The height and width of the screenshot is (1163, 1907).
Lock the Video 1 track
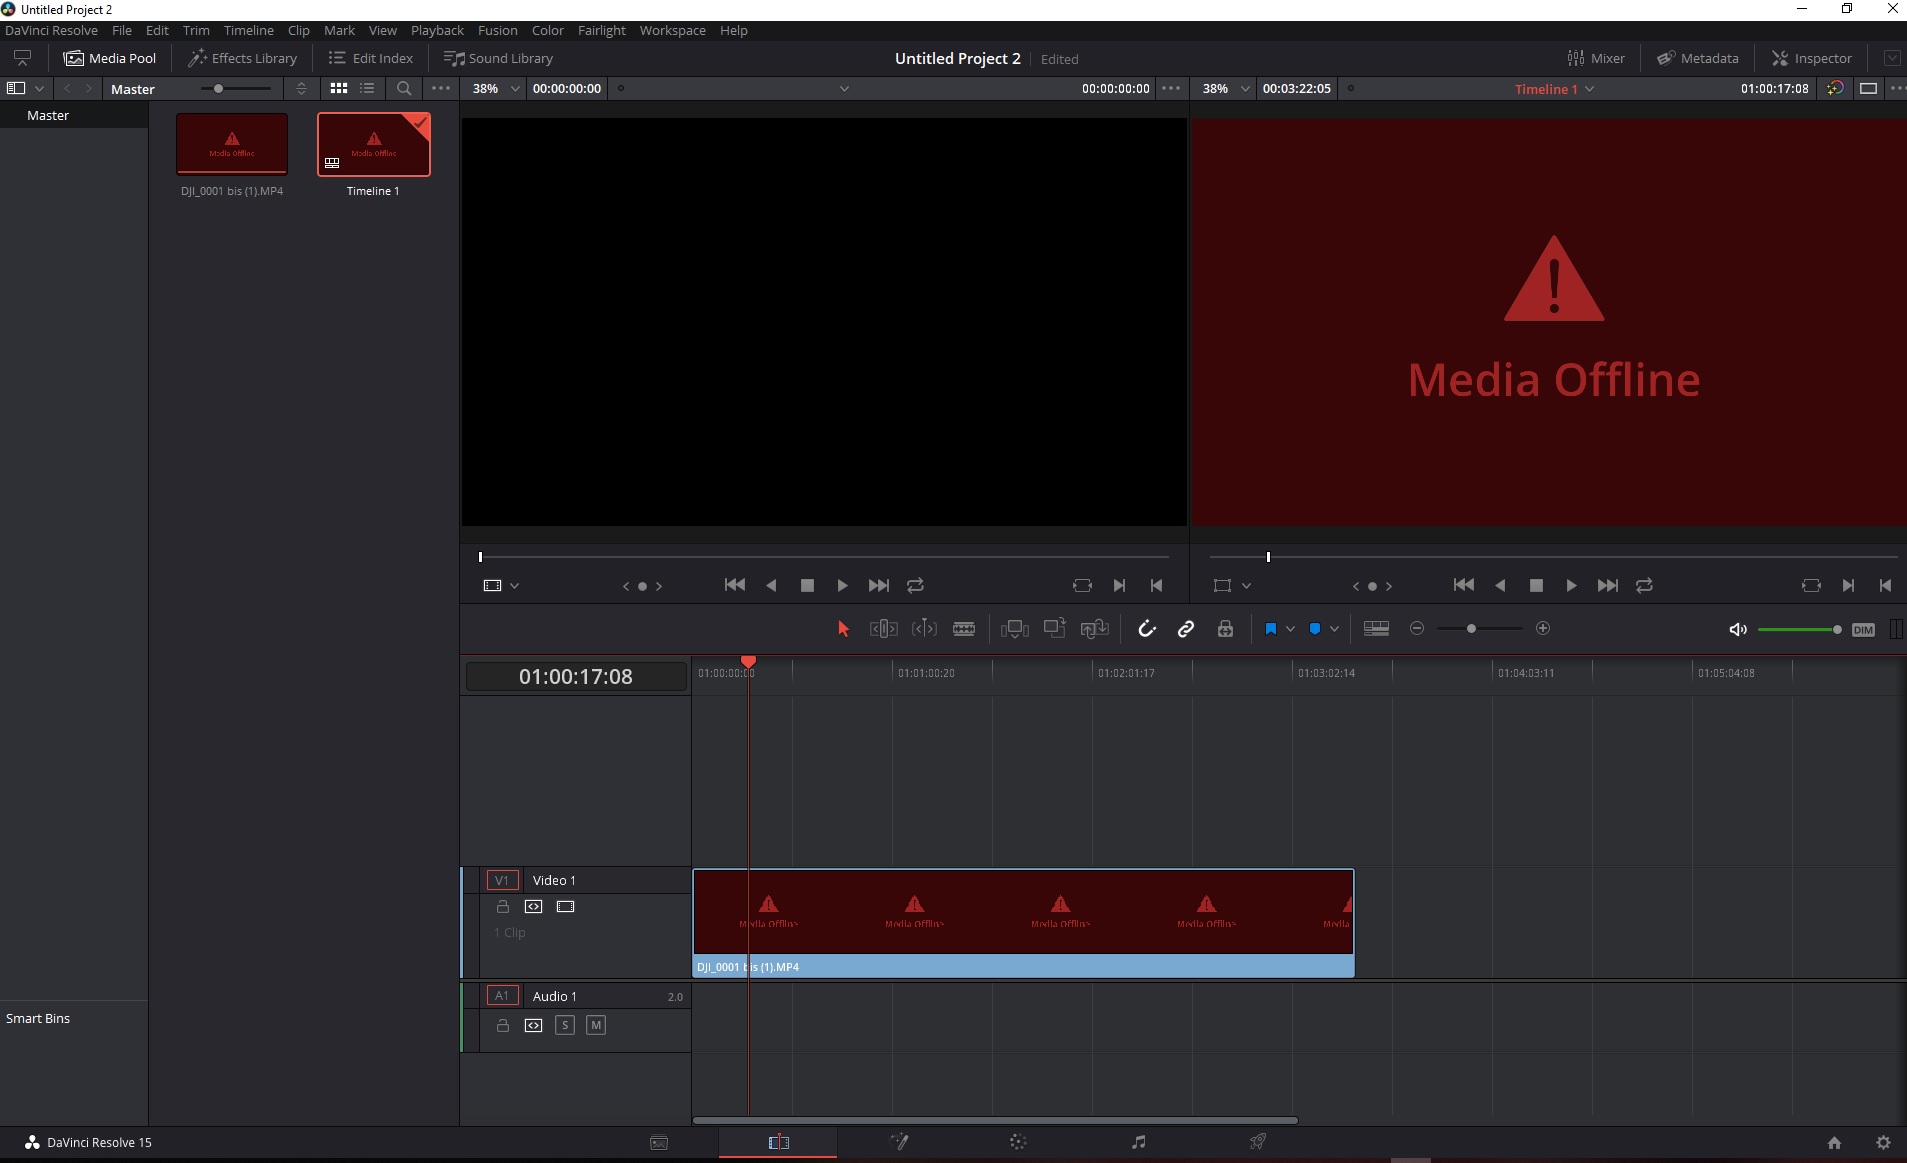[503, 907]
